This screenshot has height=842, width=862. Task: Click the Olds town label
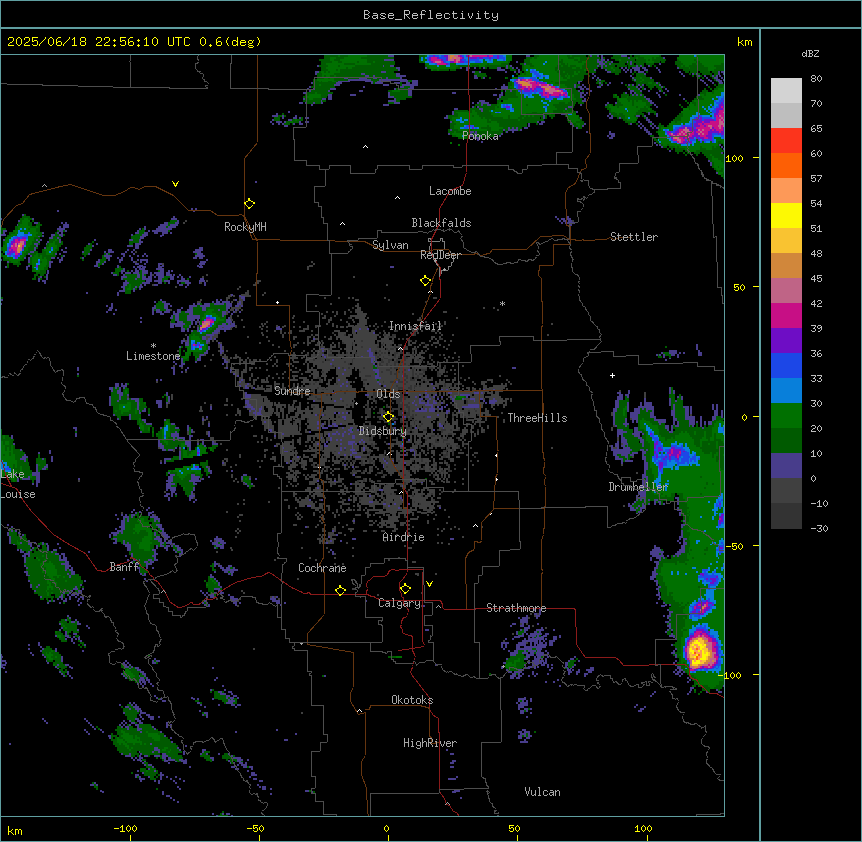click(388, 394)
